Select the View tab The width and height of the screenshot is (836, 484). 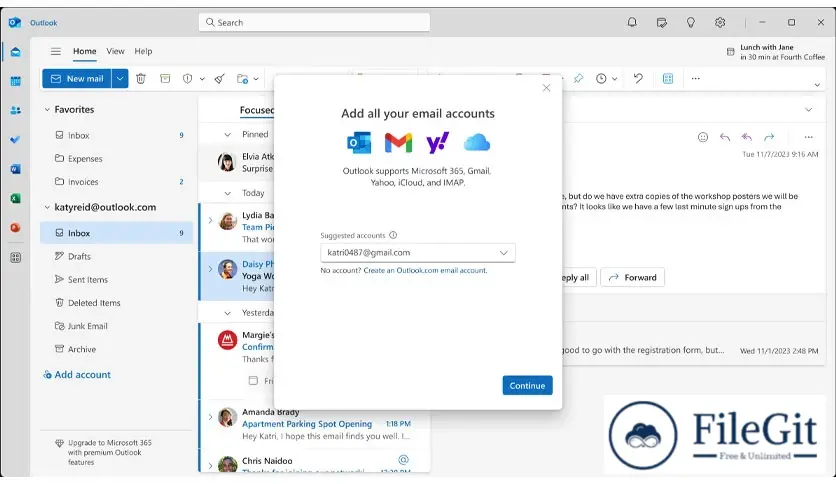115,51
